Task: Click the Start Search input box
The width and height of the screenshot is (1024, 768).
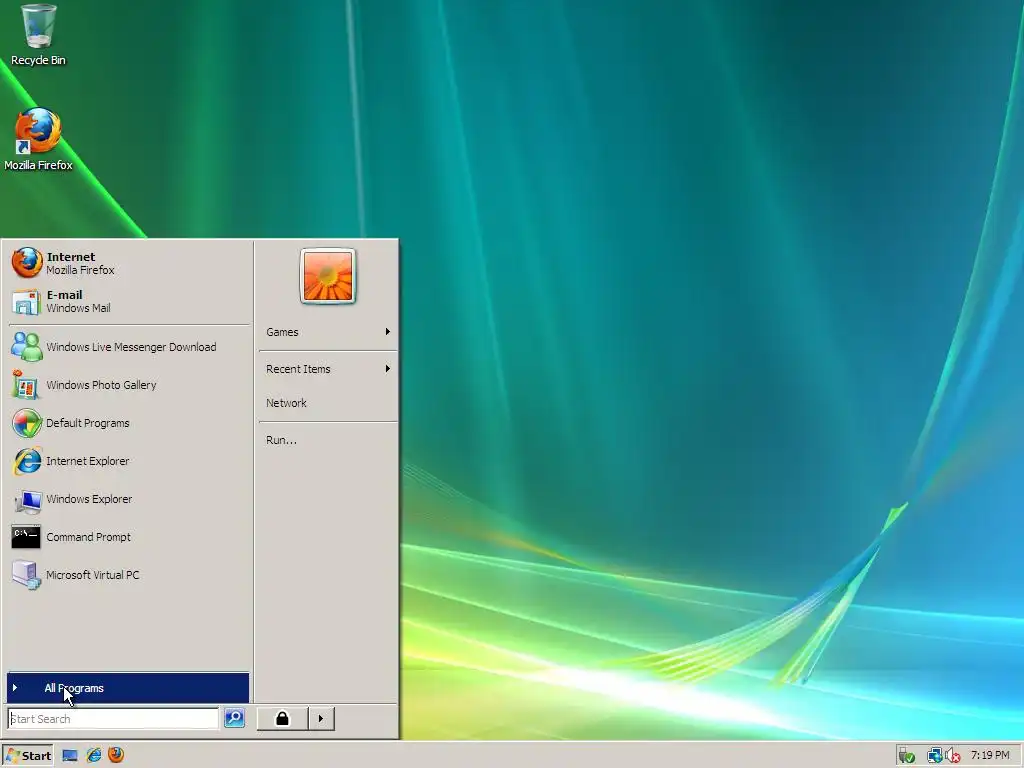Action: 113,718
